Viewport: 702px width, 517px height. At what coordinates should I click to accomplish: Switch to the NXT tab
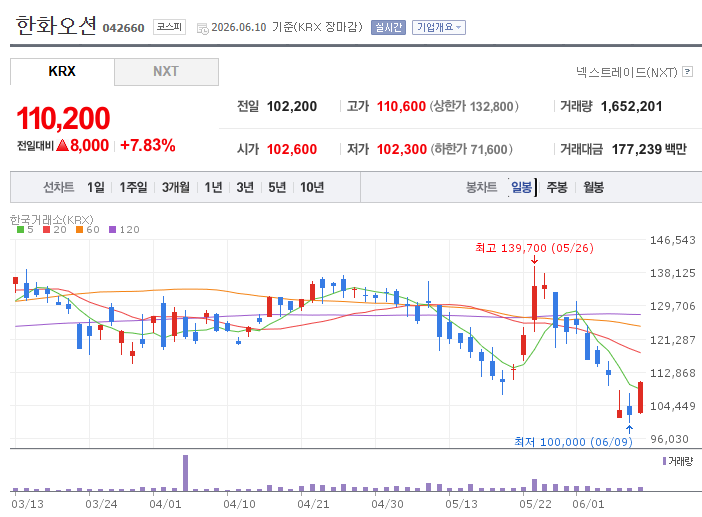[x=166, y=71]
